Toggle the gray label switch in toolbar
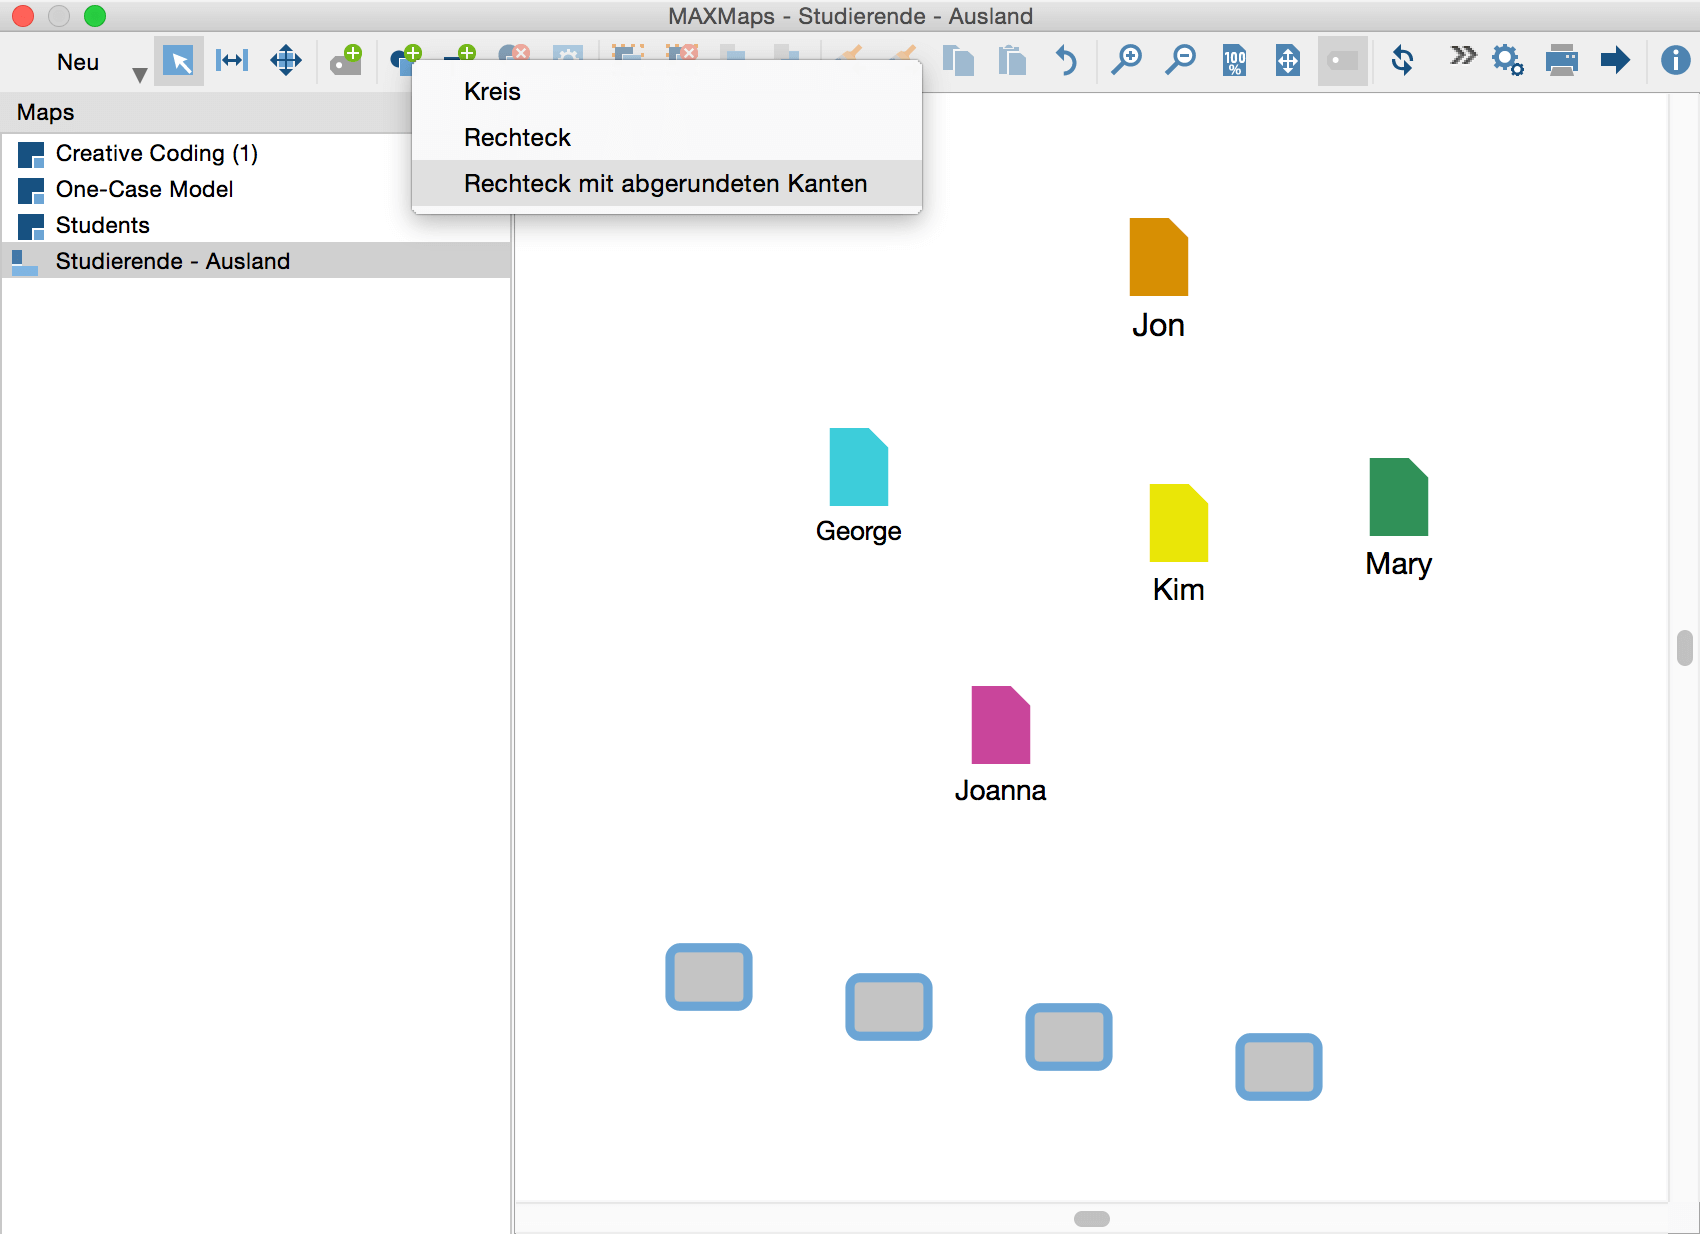 (x=1342, y=61)
